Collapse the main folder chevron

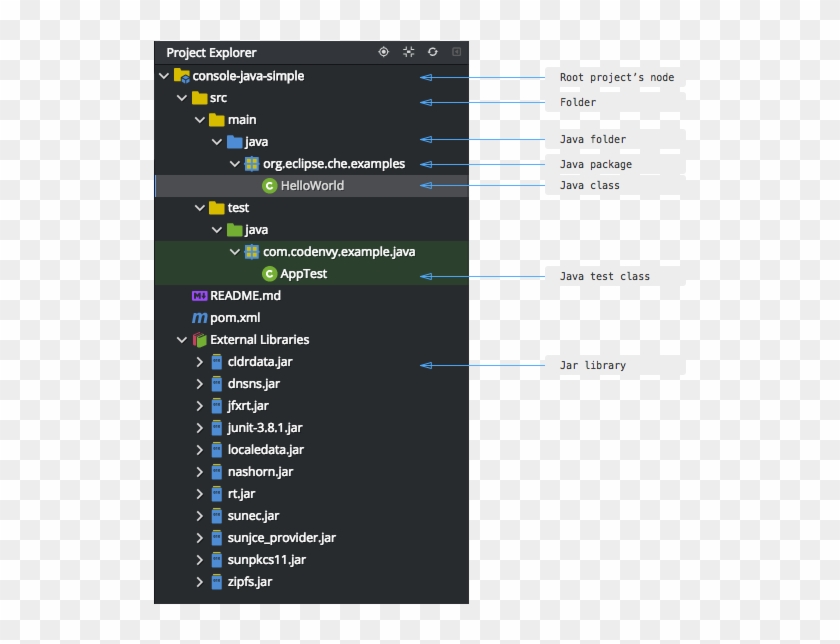199,120
